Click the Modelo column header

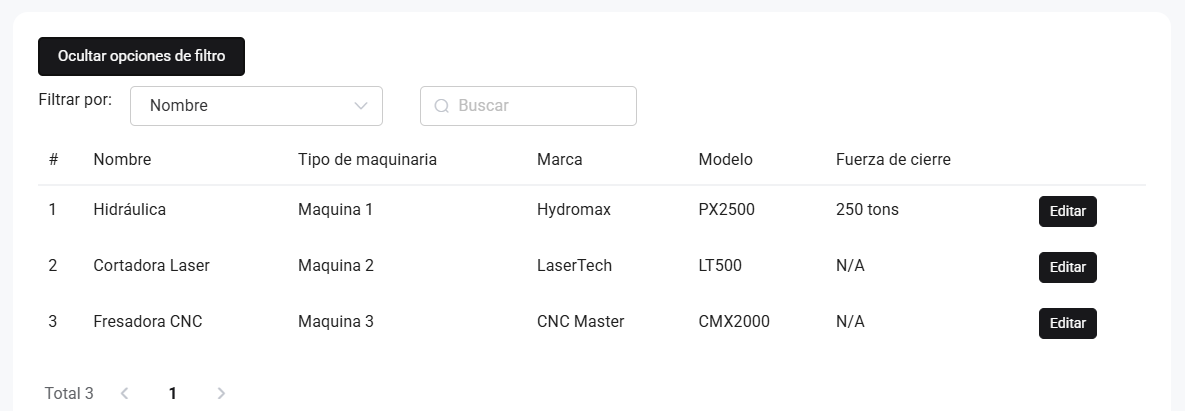coord(725,159)
